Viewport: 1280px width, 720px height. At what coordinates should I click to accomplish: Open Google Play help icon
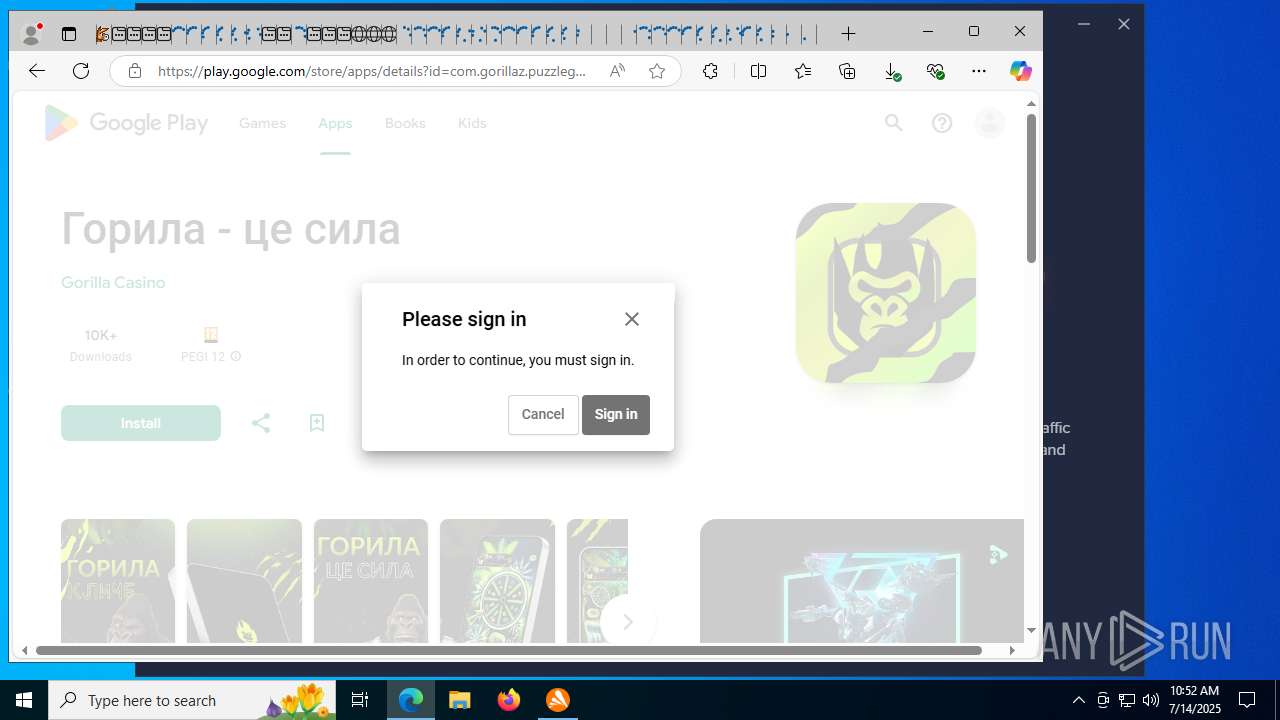pos(942,123)
